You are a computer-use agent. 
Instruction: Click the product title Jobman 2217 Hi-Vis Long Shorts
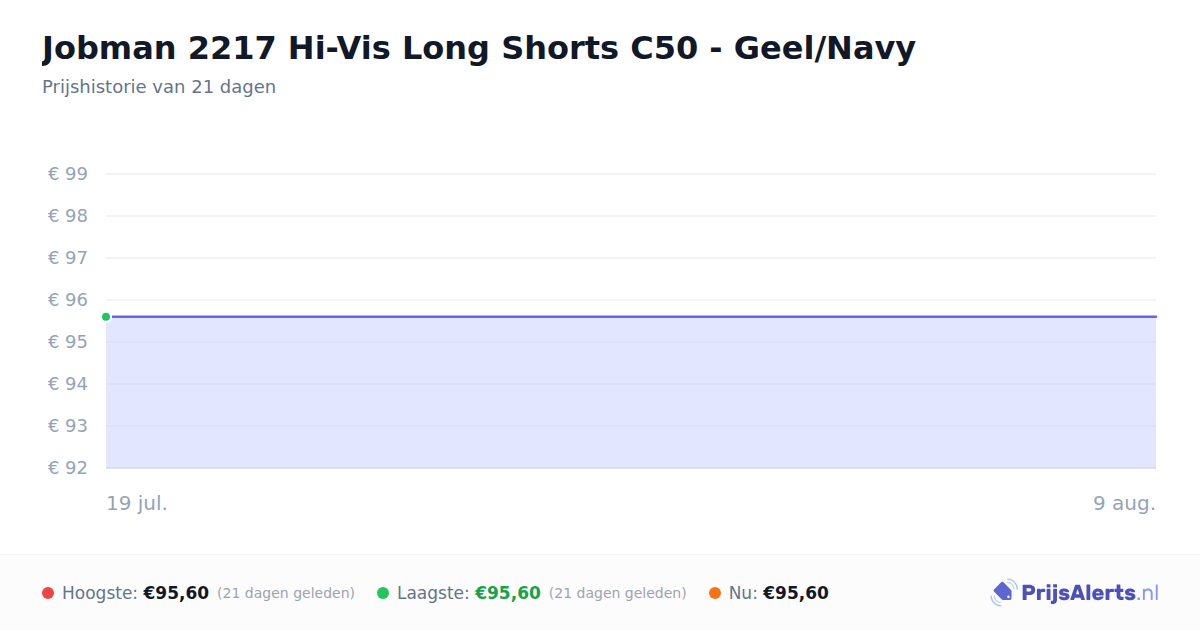479,48
